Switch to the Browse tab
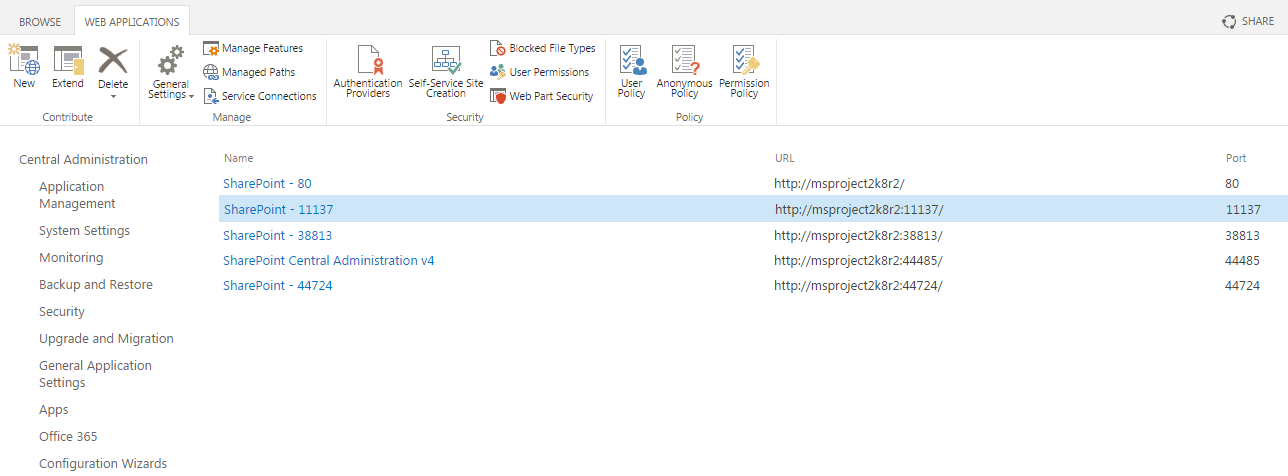 [40, 21]
